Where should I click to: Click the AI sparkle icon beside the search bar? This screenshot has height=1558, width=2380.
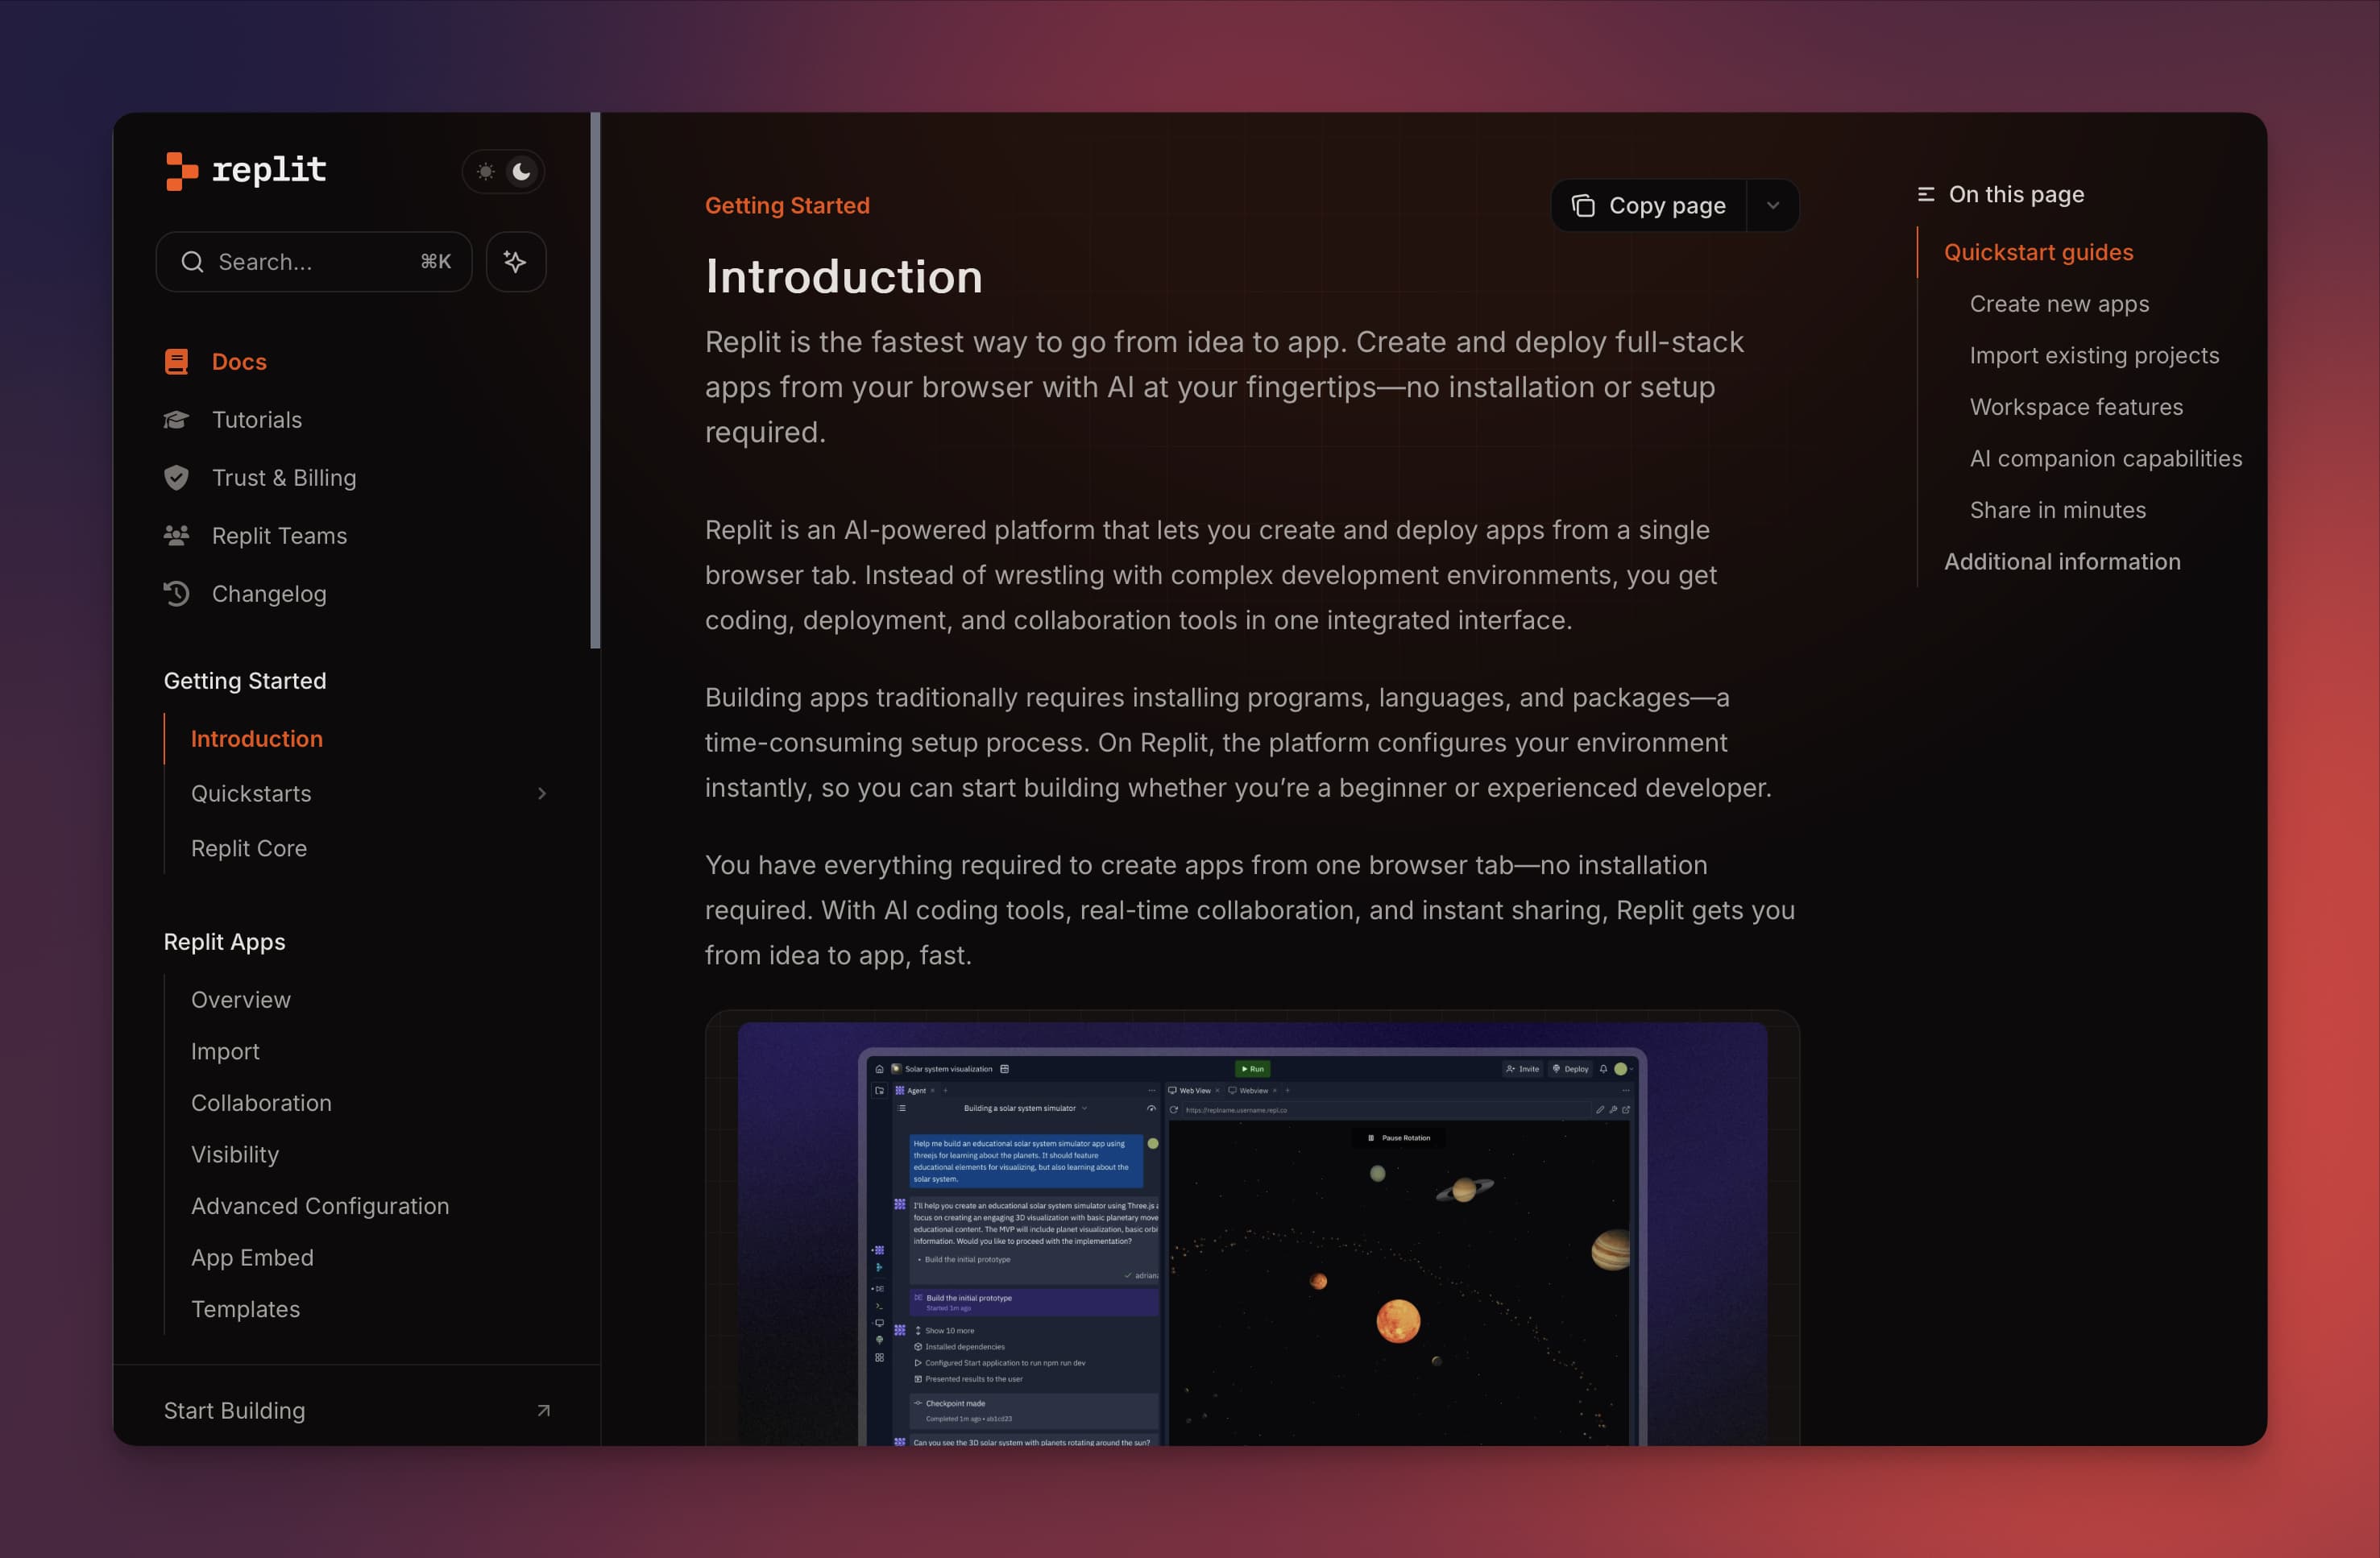tap(516, 262)
